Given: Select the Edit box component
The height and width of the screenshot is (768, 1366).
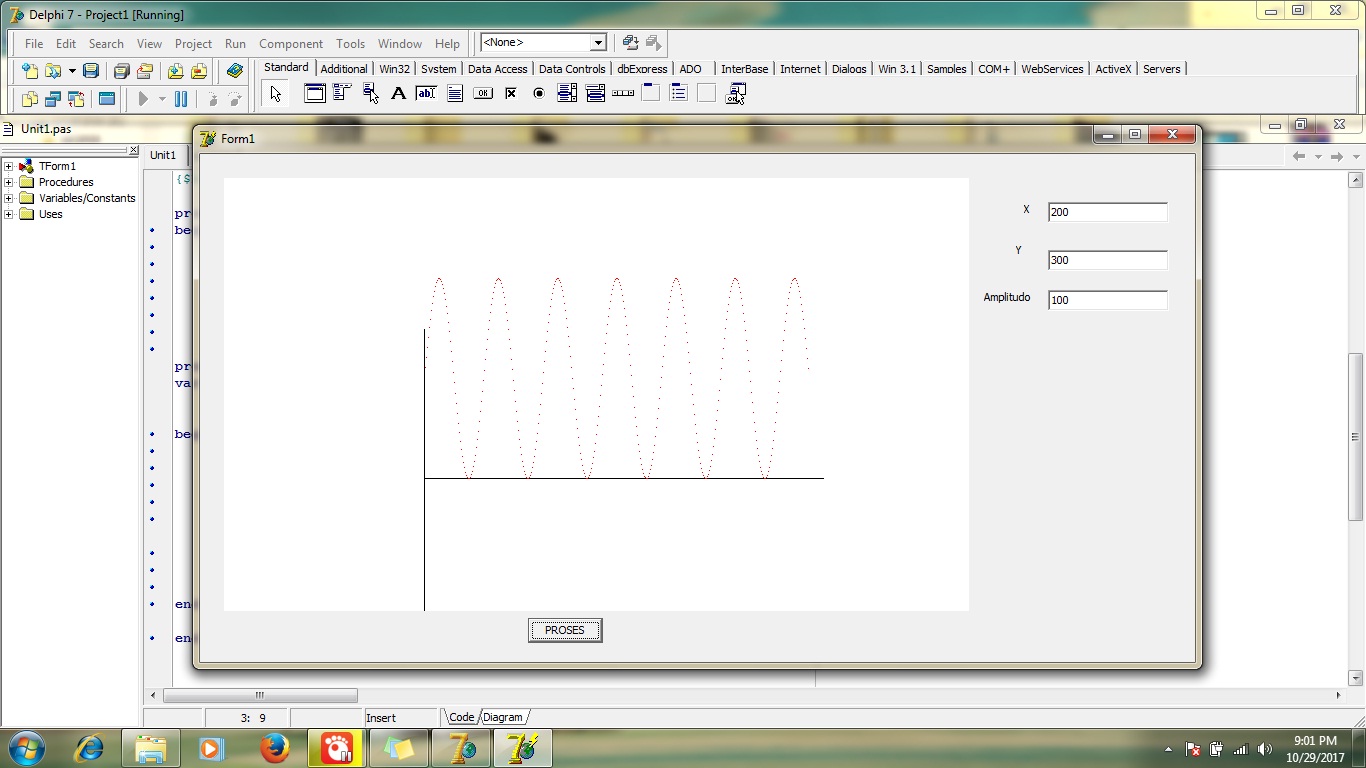Looking at the screenshot, I should click(425, 93).
